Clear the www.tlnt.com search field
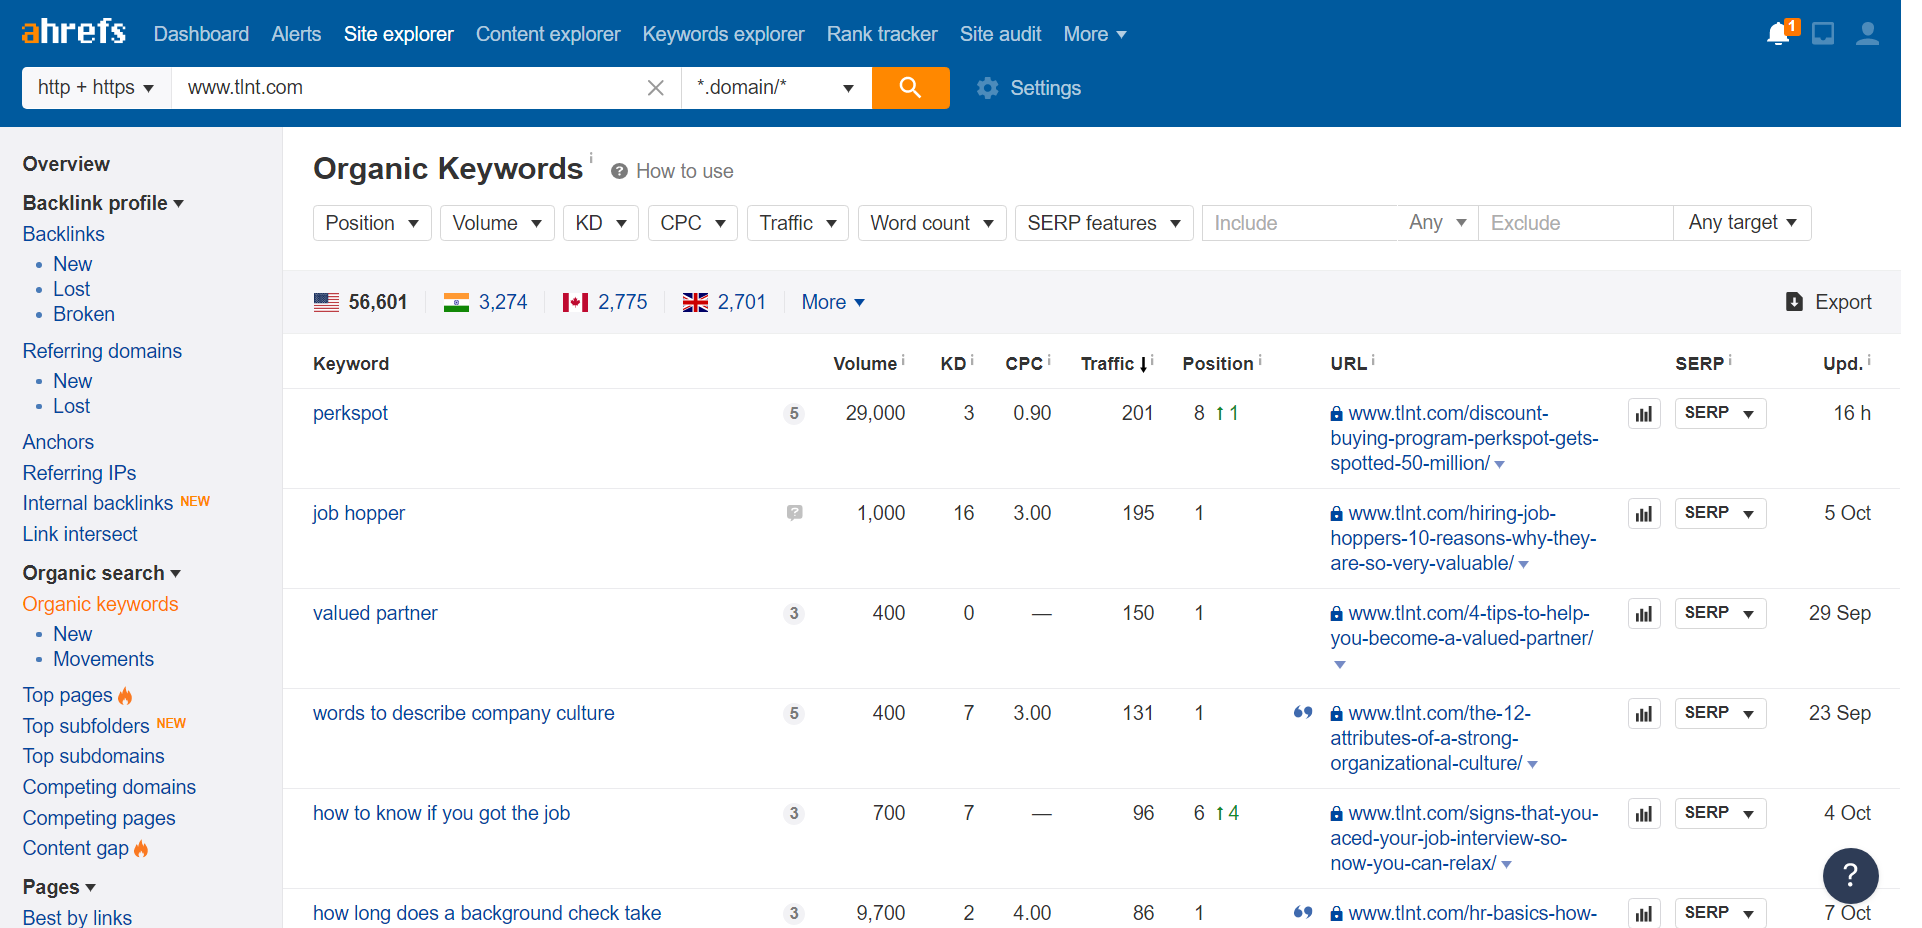Screen dimensions: 1922x928 (x=656, y=88)
